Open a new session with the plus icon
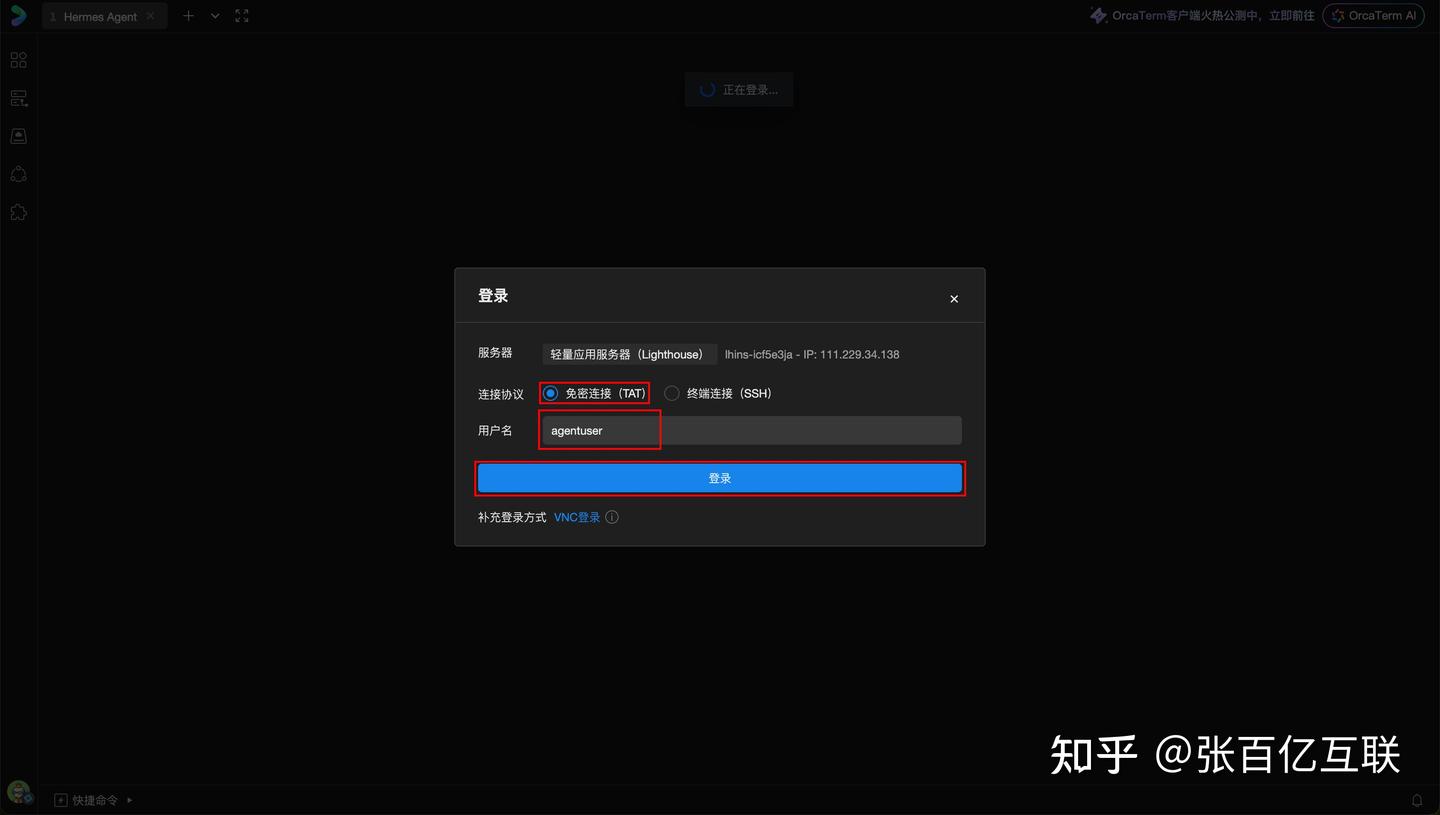The width and height of the screenshot is (1440, 815). (188, 15)
